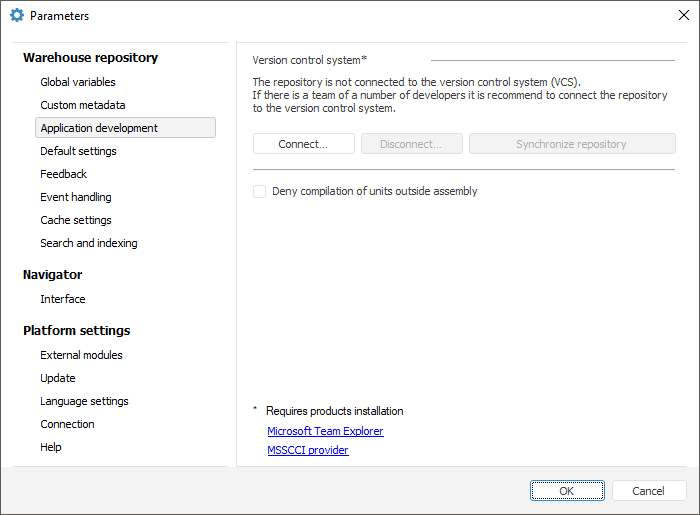Follow the MSSCCI provider link
Image resolution: width=700 pixels, height=515 pixels.
(308, 450)
